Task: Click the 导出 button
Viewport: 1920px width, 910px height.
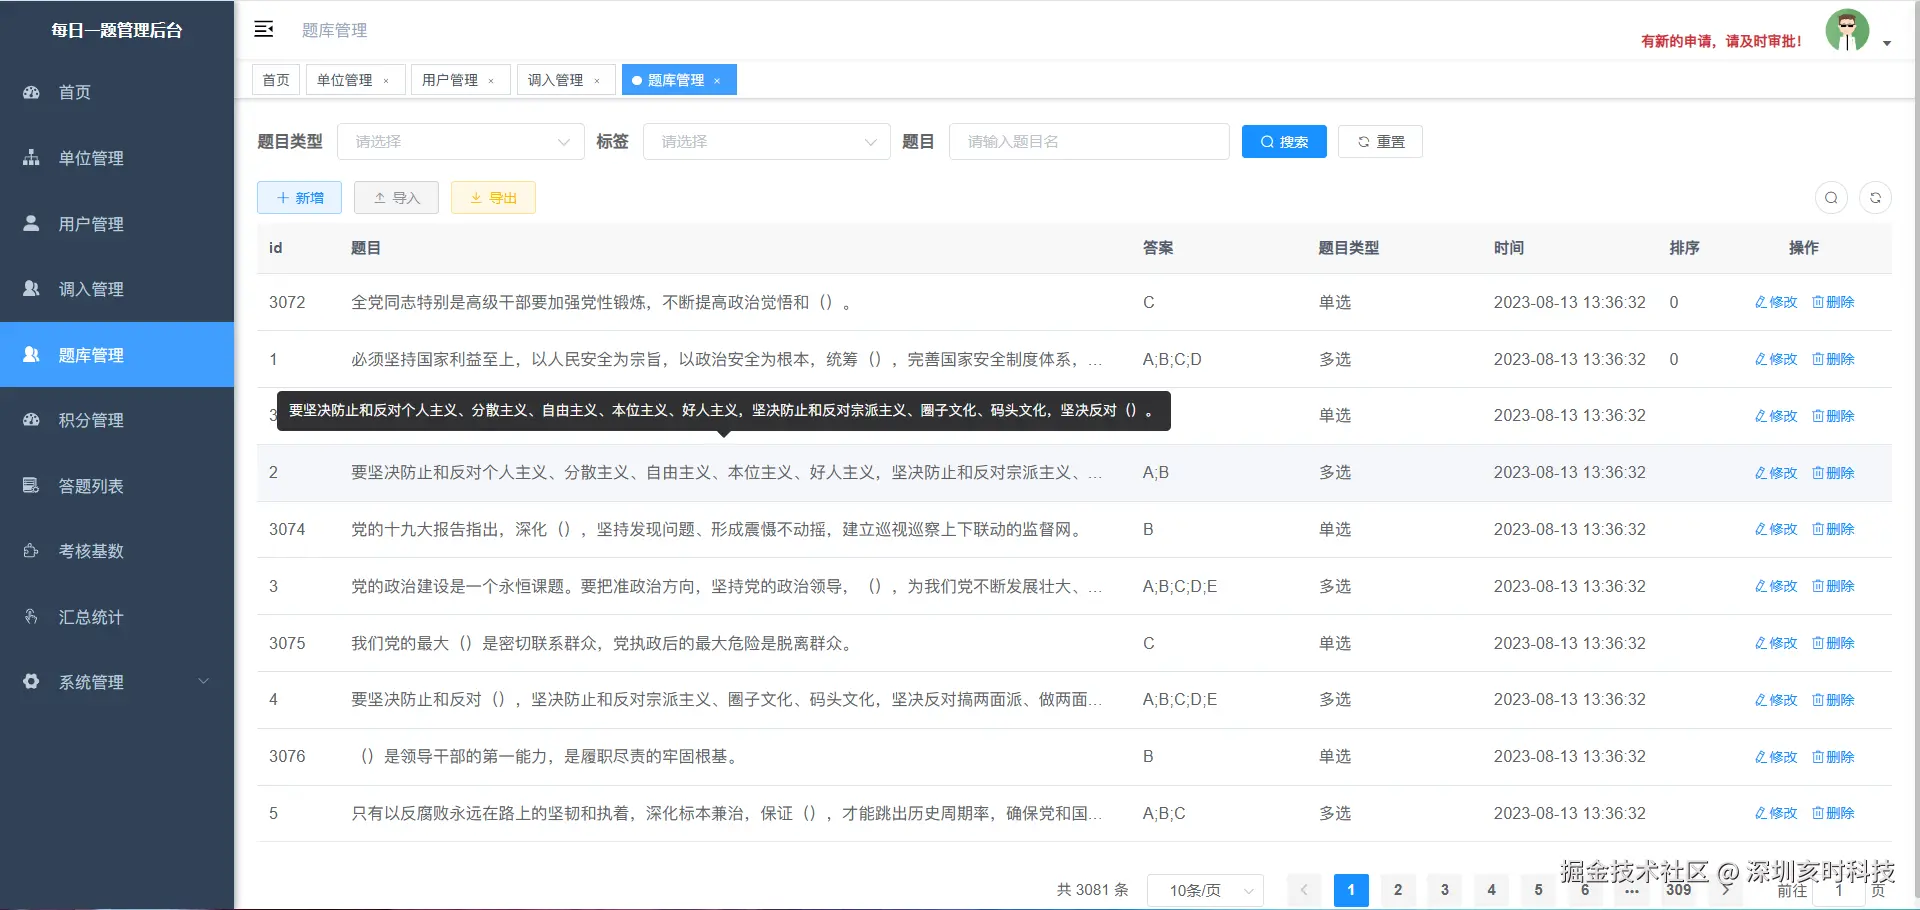Action: 493,198
